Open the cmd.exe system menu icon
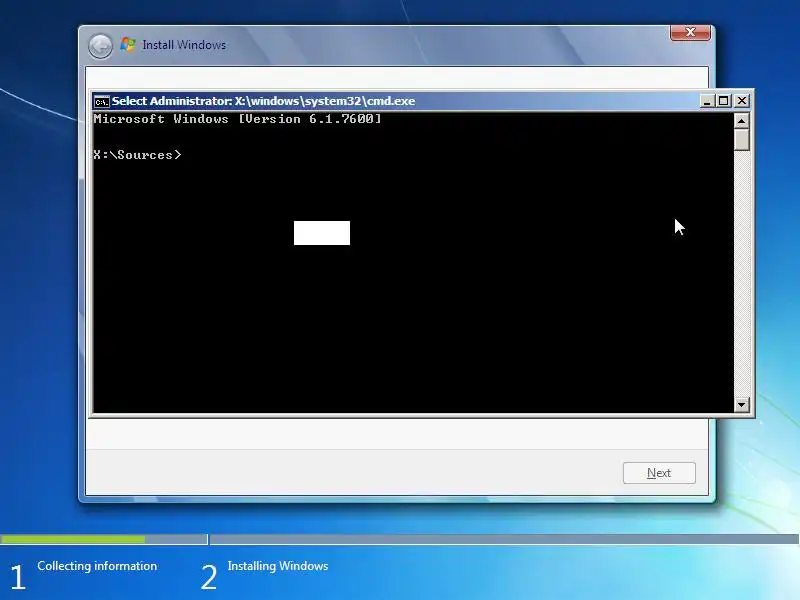The height and width of the screenshot is (600, 800). pos(102,102)
